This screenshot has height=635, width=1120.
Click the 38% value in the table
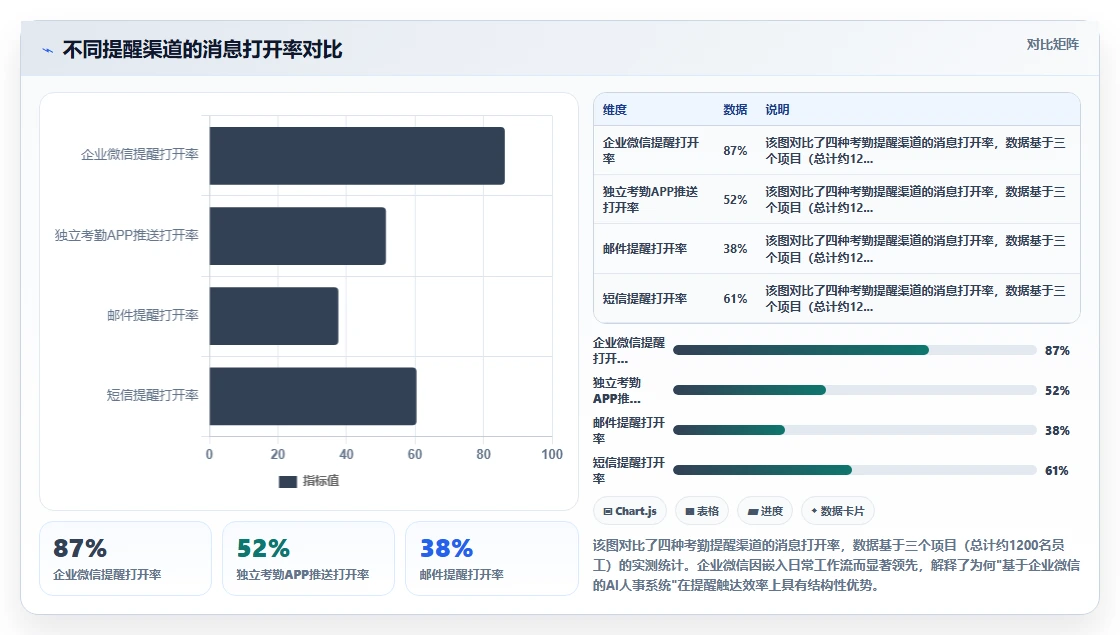(x=735, y=249)
